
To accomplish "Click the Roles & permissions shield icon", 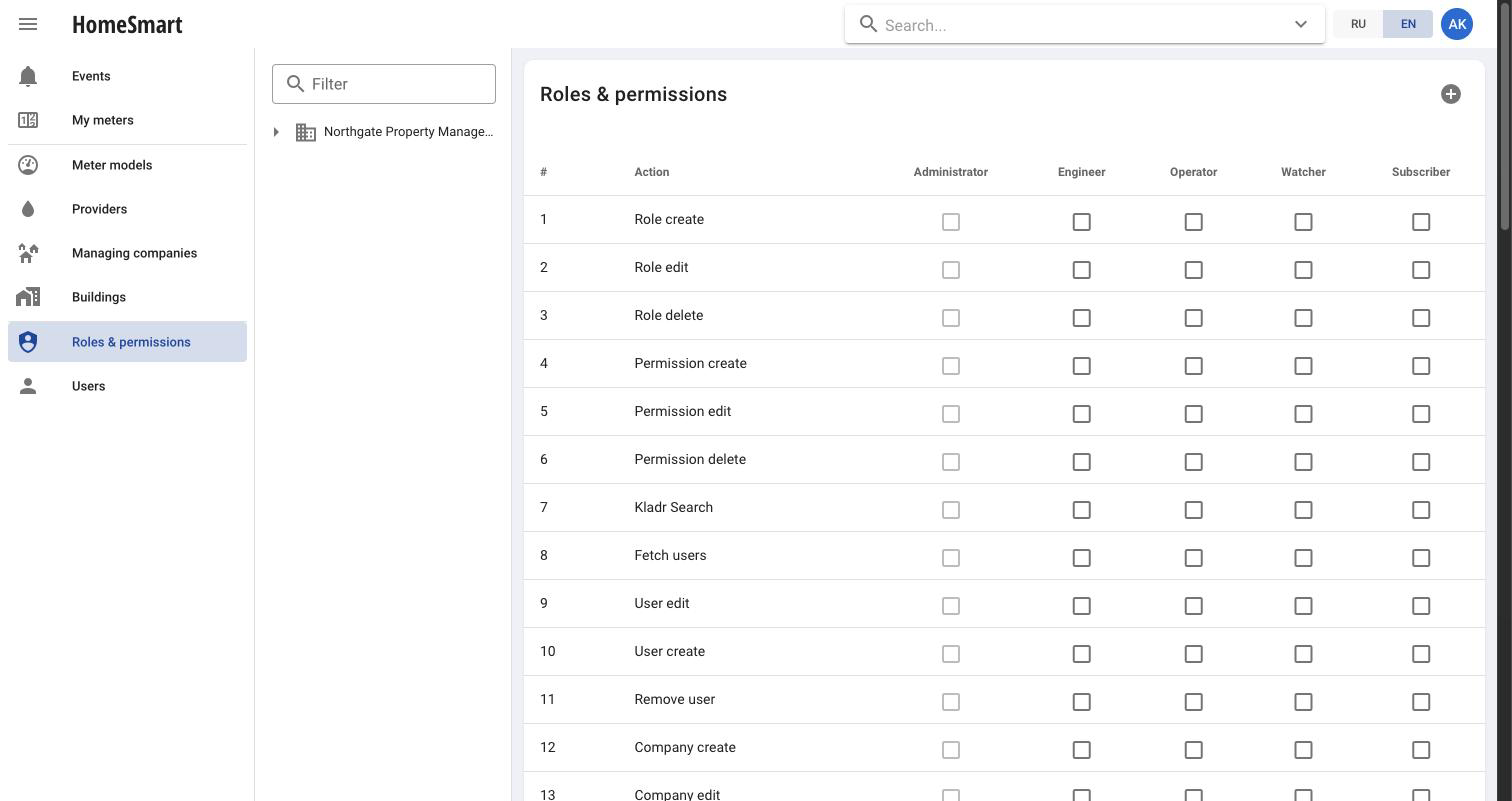I will click(28, 342).
